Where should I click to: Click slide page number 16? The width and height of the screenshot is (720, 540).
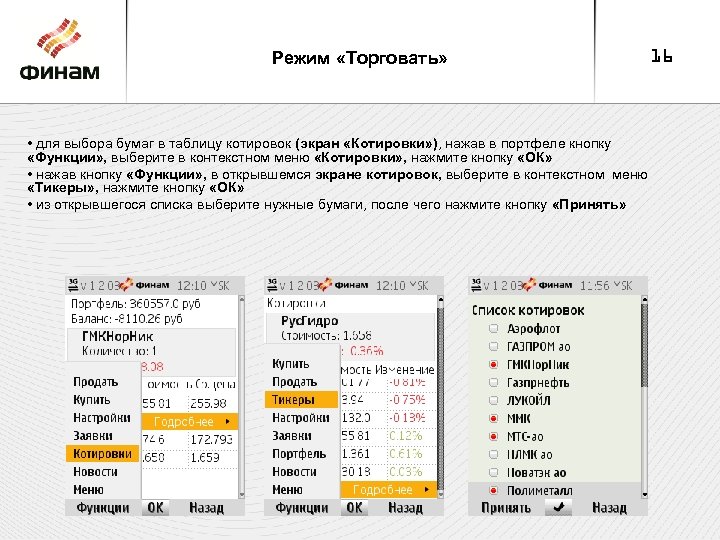point(662,56)
